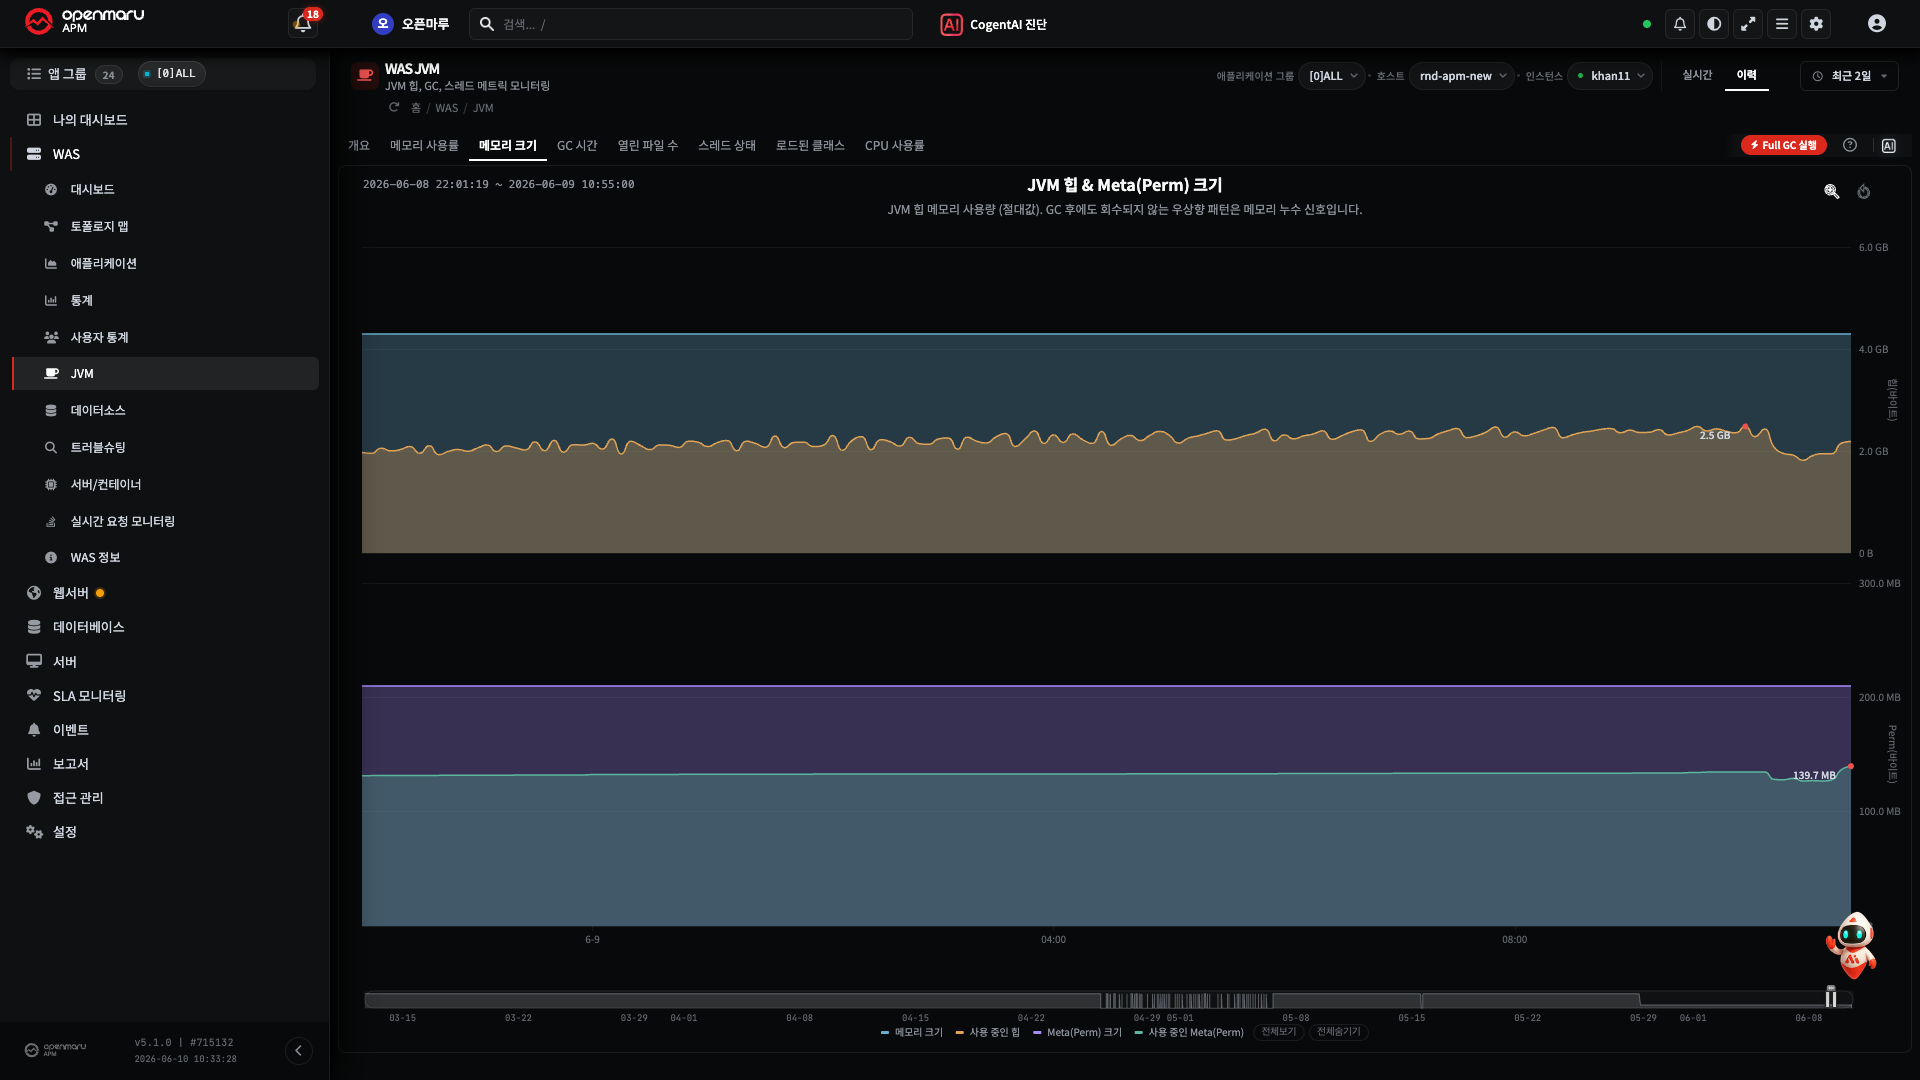Open the alarm bell with 18 badge

pyautogui.click(x=303, y=23)
